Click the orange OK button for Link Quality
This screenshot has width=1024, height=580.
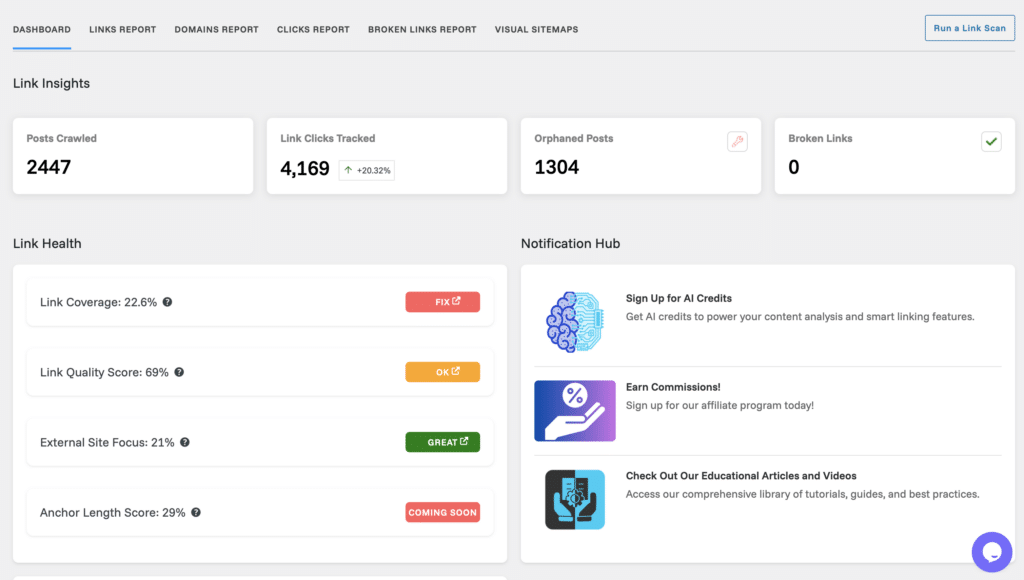pyautogui.click(x=442, y=372)
